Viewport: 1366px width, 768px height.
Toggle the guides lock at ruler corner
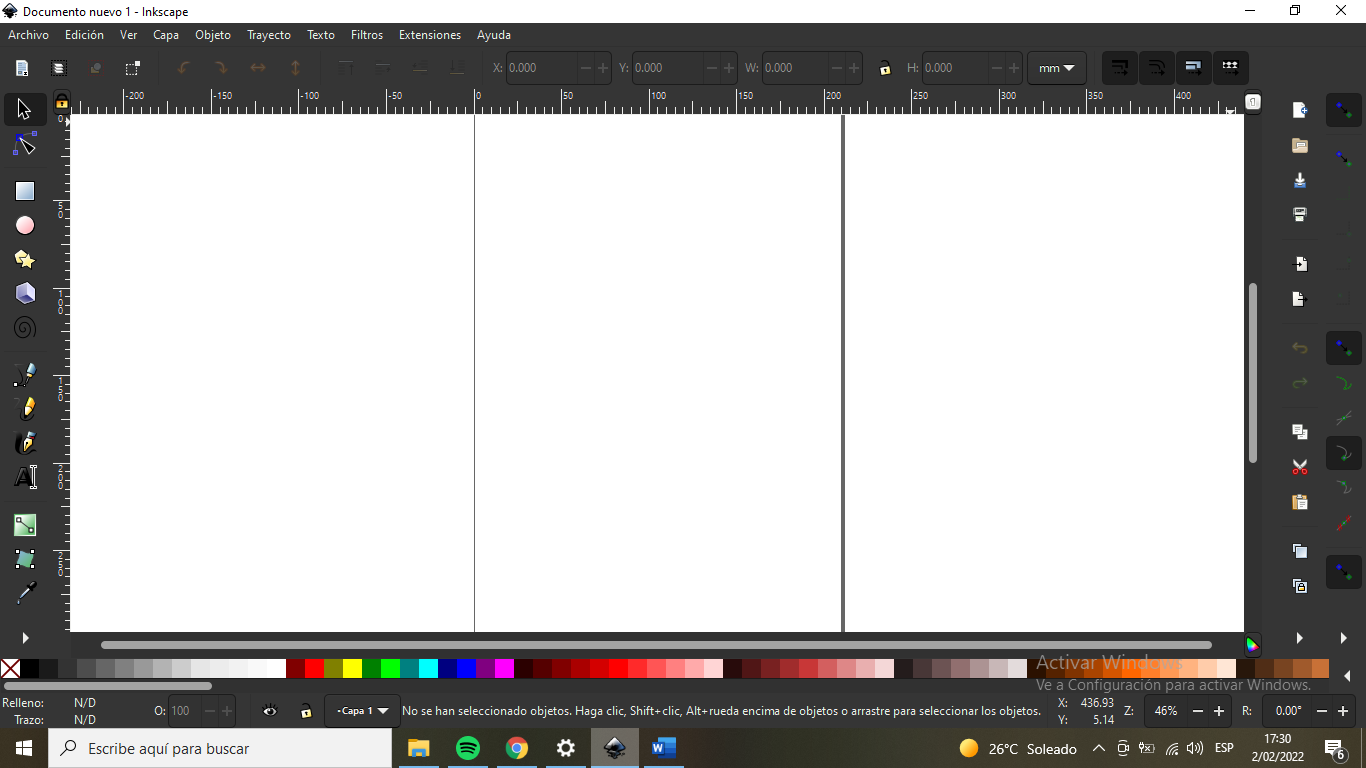point(62,102)
